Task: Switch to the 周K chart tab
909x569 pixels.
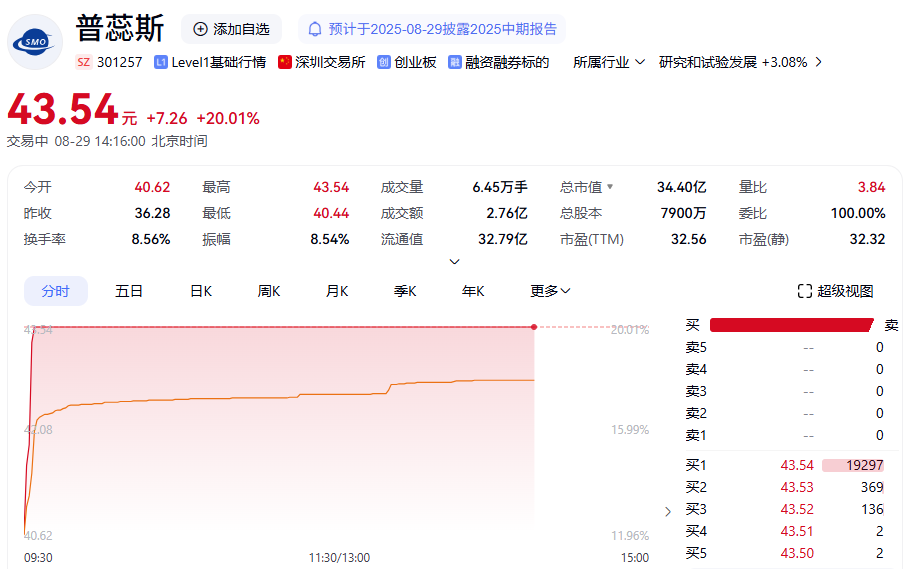Action: [x=268, y=291]
